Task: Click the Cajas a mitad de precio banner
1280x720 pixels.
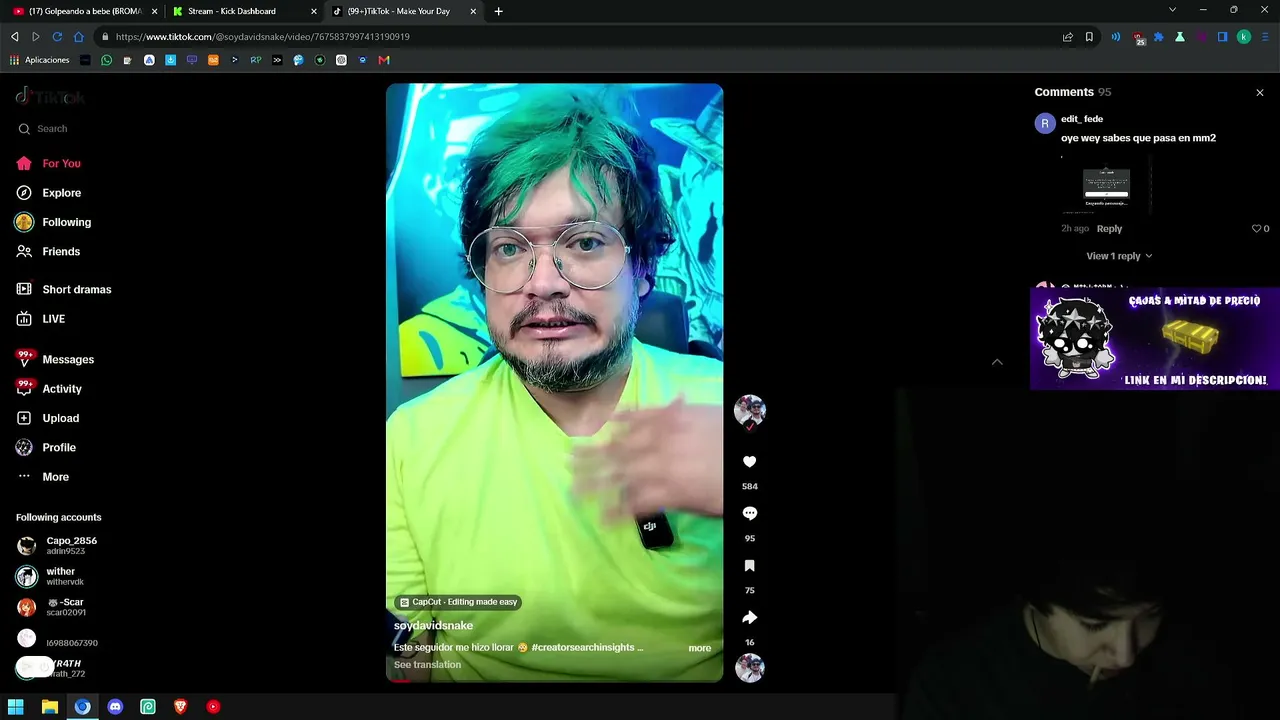Action: click(1155, 339)
